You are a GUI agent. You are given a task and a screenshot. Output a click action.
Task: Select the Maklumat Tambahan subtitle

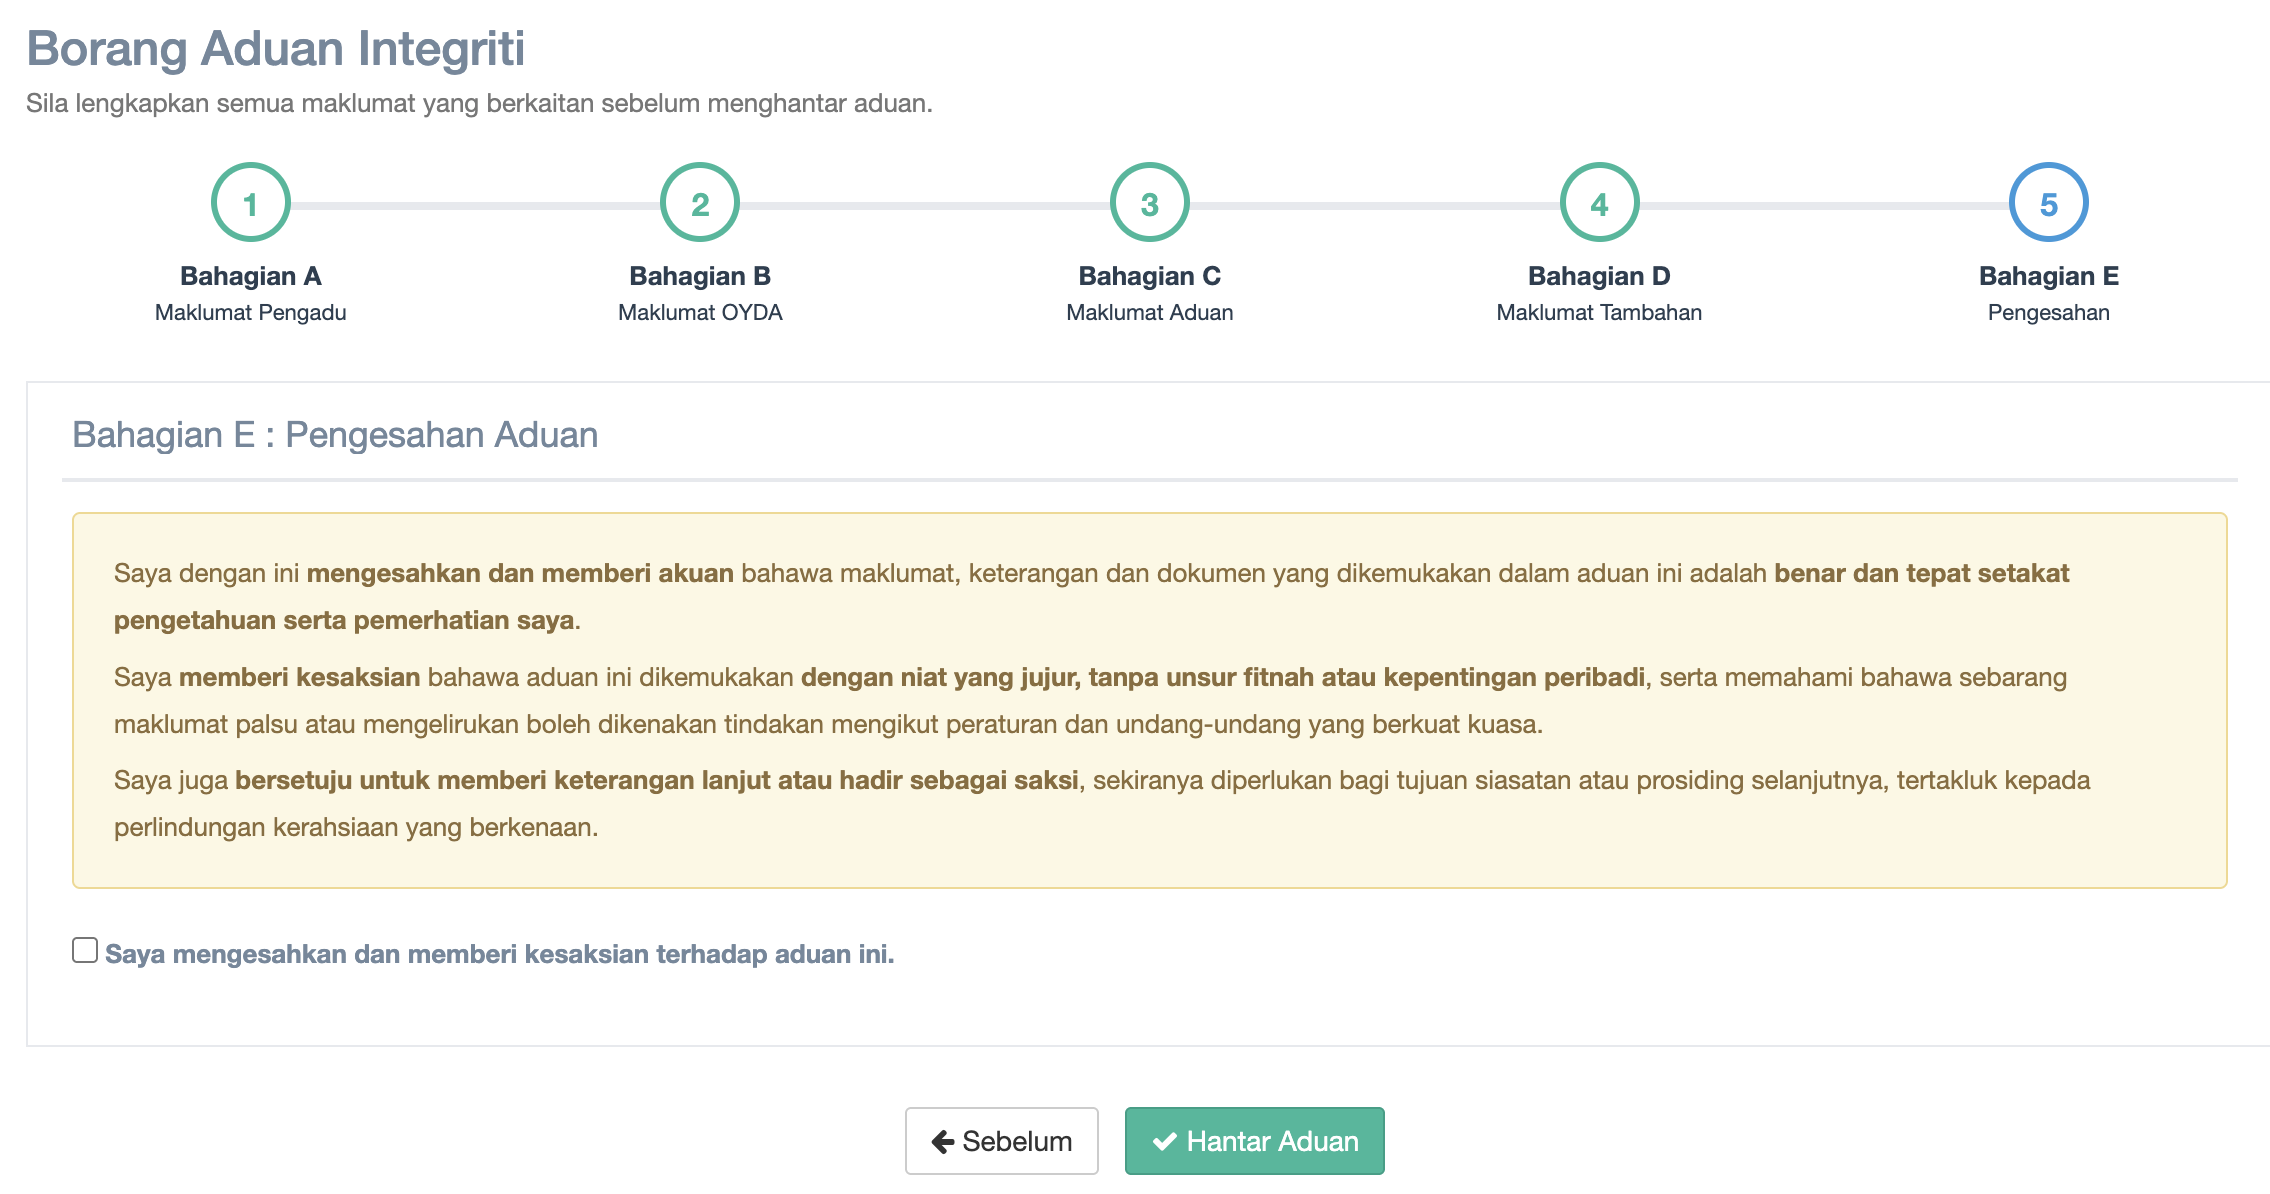pyautogui.click(x=1599, y=313)
